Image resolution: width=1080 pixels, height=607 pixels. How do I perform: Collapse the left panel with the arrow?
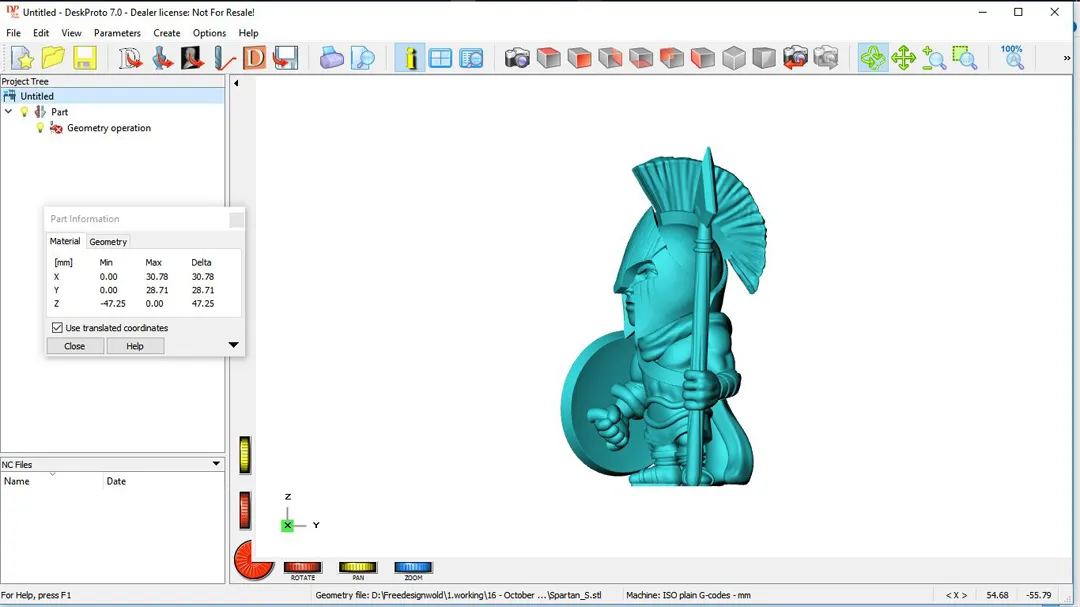(x=236, y=83)
